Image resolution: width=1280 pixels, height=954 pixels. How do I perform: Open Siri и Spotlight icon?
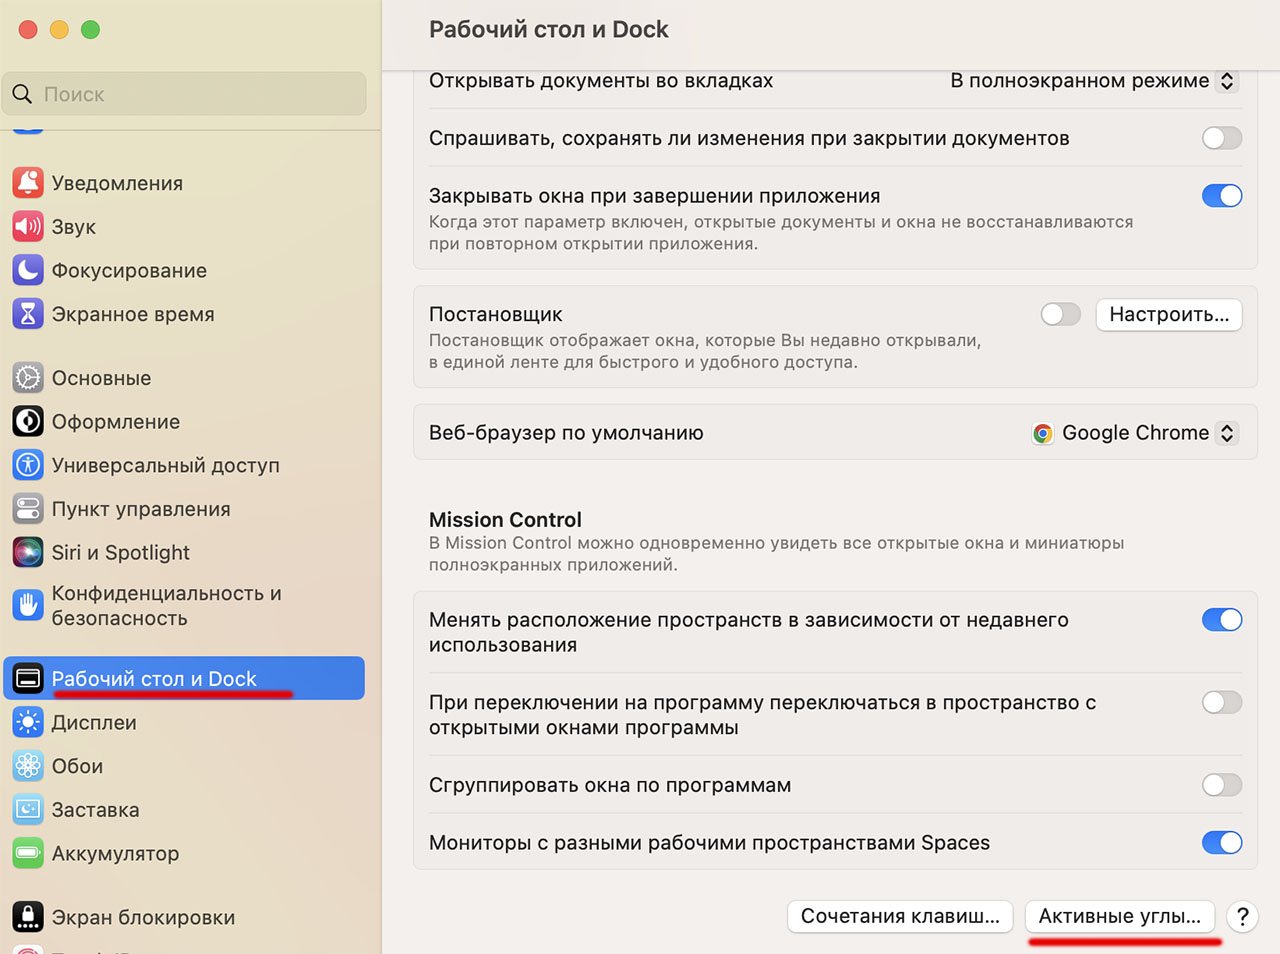pos(28,552)
